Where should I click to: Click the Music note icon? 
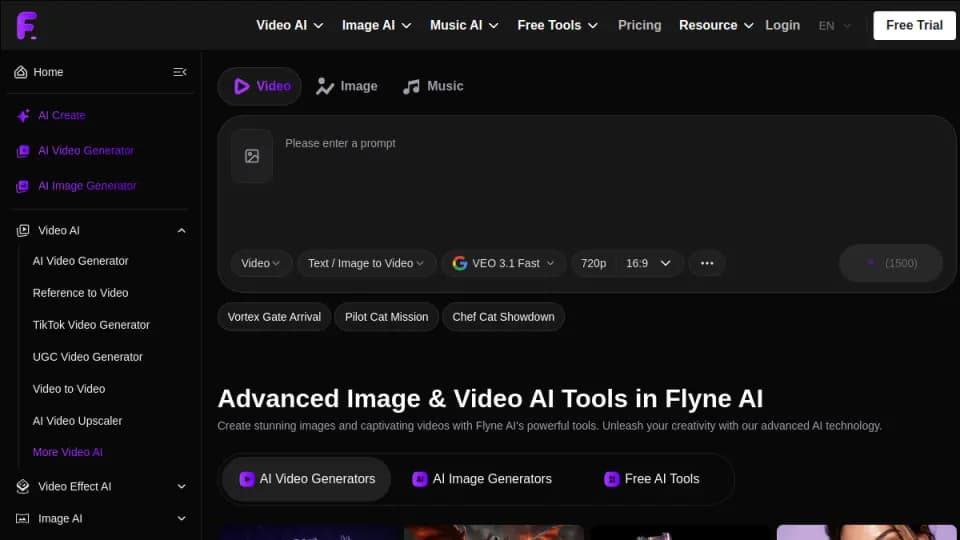point(411,86)
